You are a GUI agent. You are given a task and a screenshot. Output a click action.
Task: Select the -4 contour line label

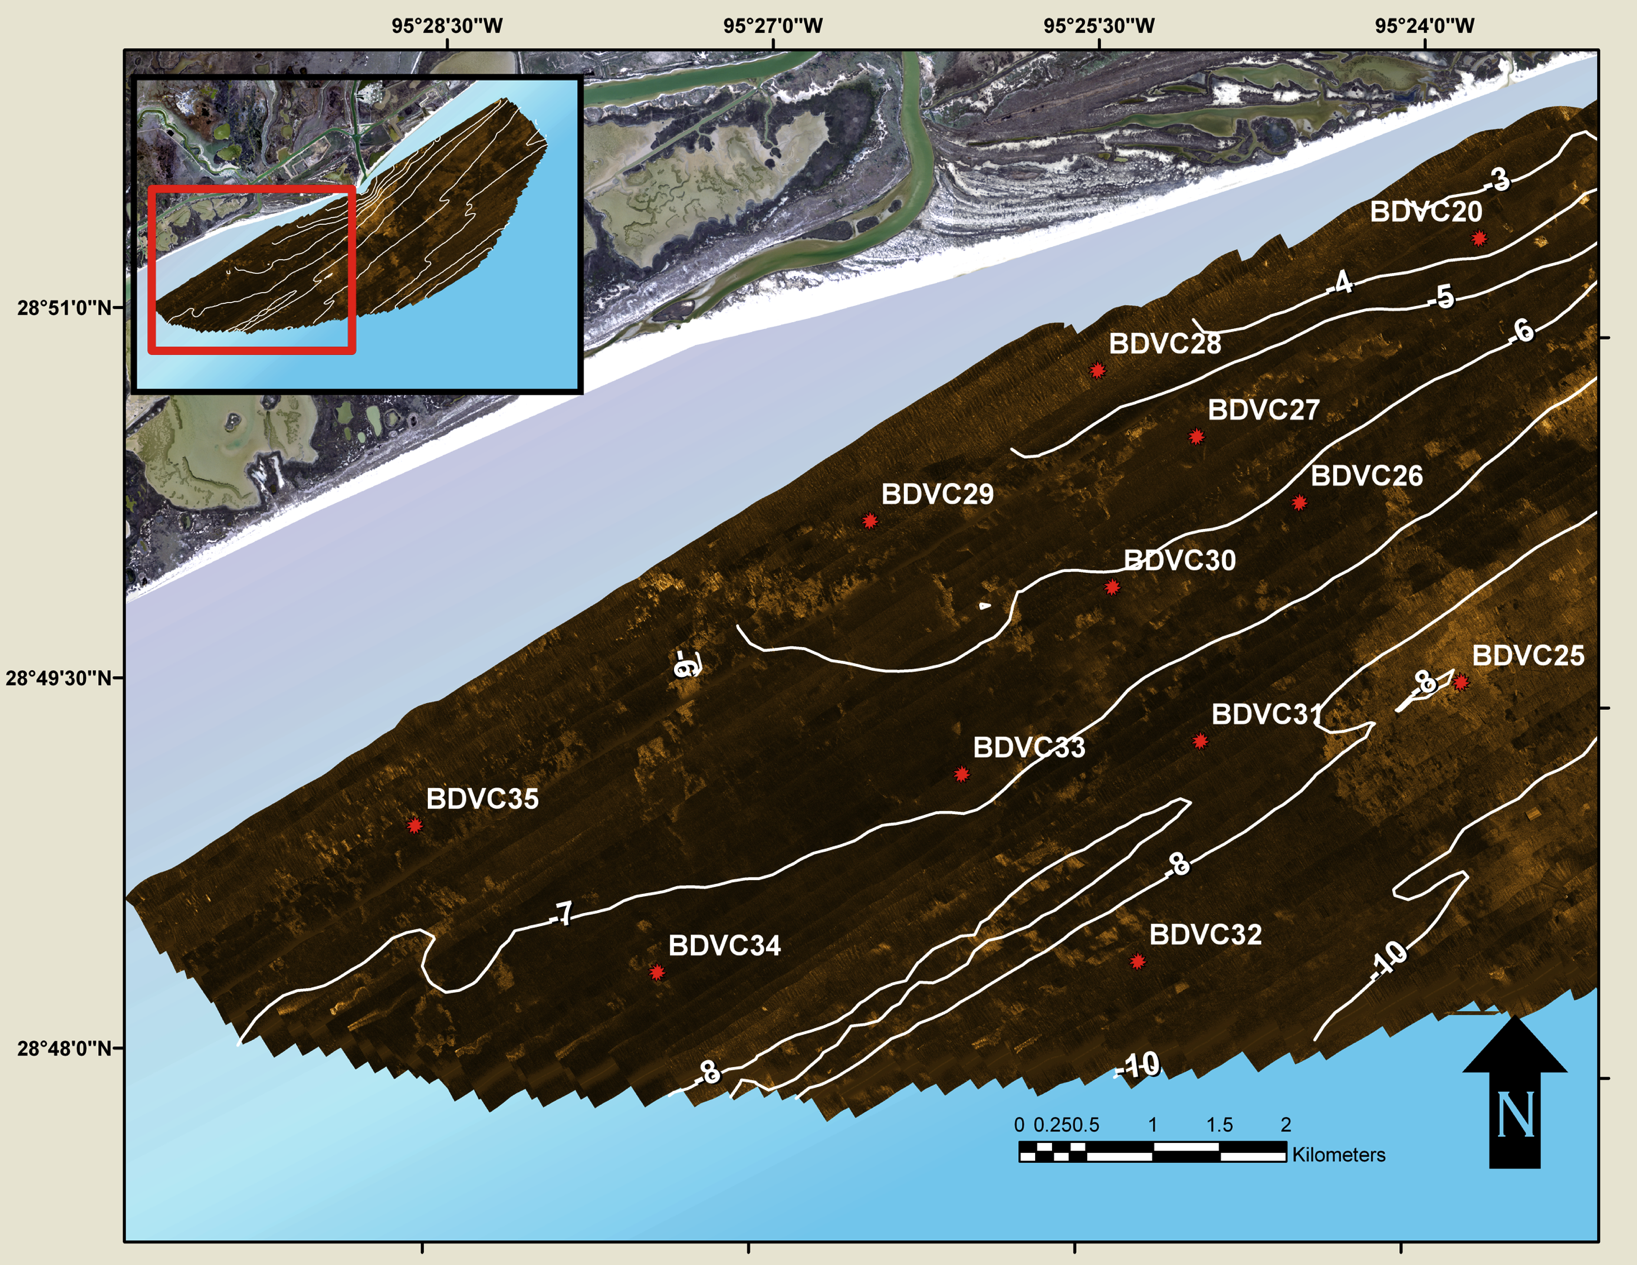click(1340, 284)
